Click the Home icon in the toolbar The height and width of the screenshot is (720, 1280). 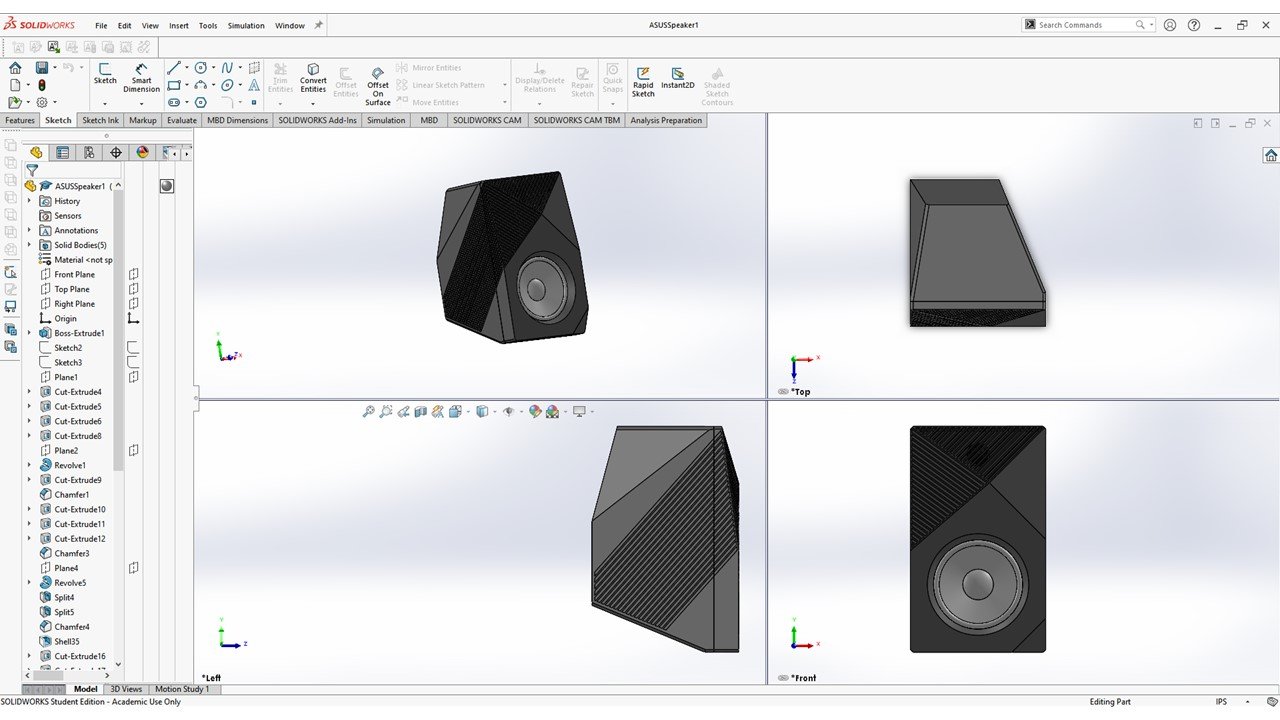tap(15, 68)
